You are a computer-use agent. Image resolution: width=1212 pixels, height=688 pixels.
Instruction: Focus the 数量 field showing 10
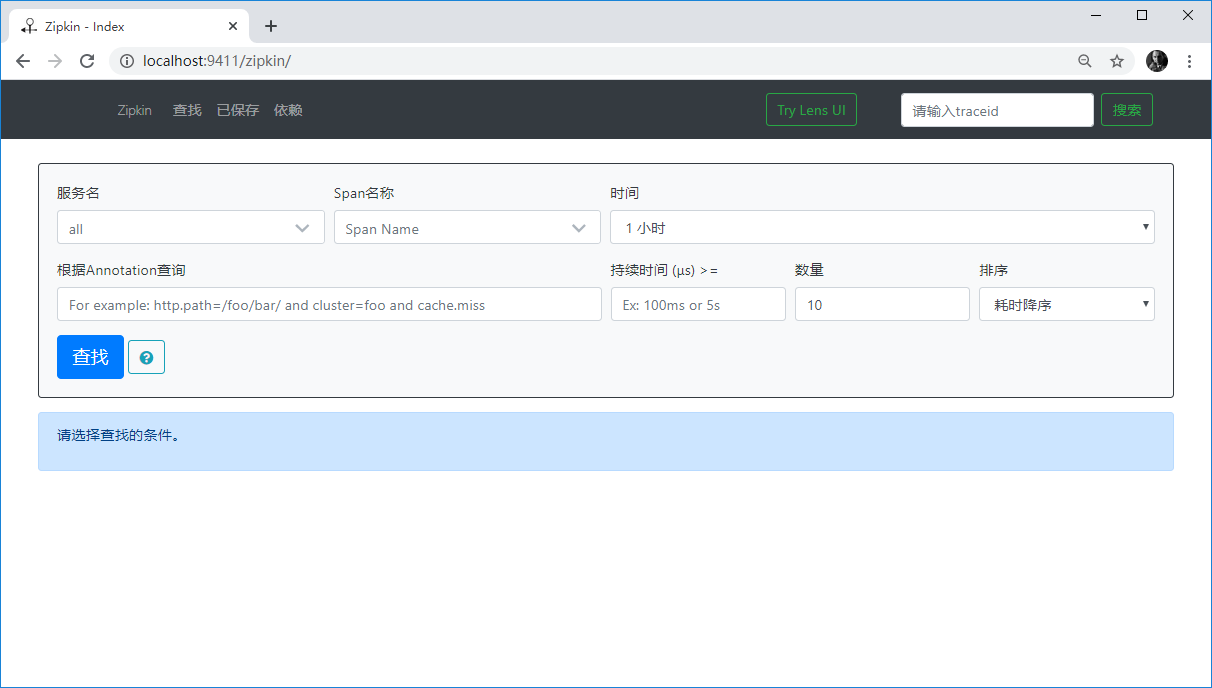882,304
